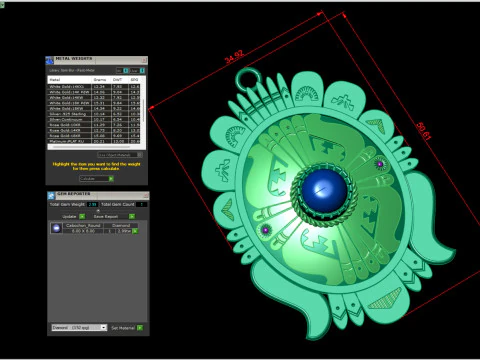Click the Gem Reporter panel icon
480x360 pixels.
[51, 195]
